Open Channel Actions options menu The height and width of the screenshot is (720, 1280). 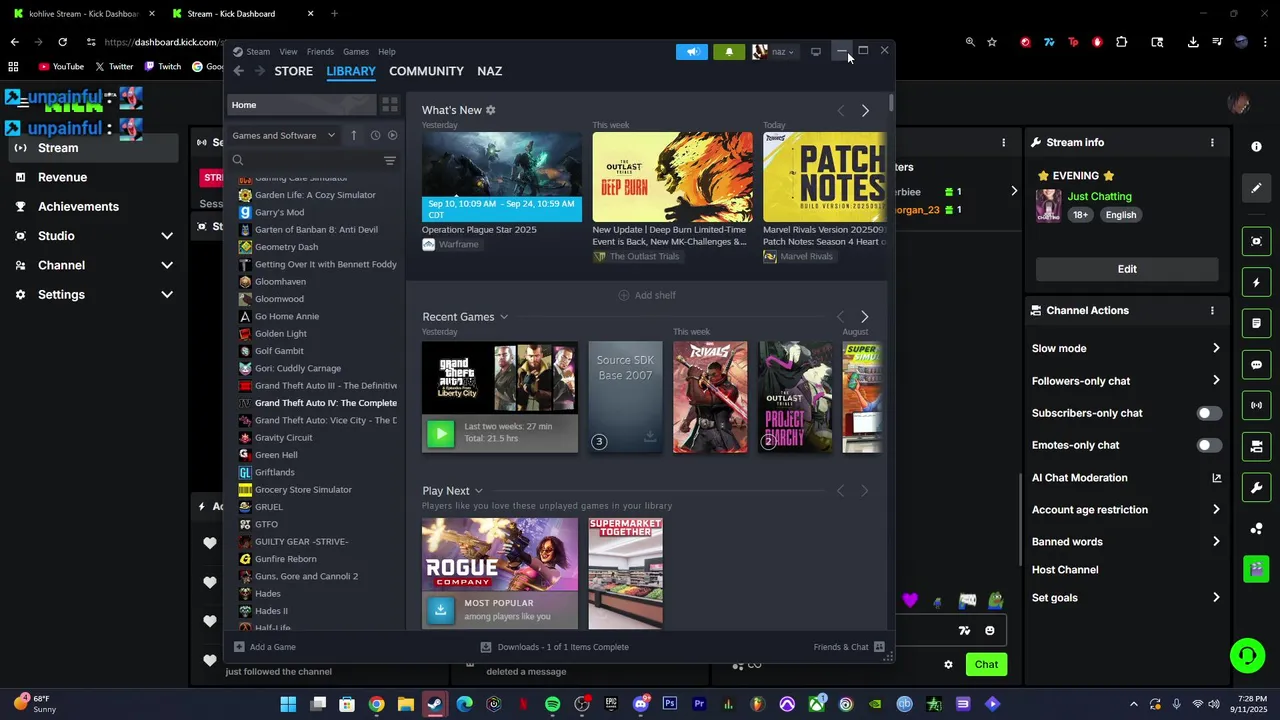tap(1212, 311)
